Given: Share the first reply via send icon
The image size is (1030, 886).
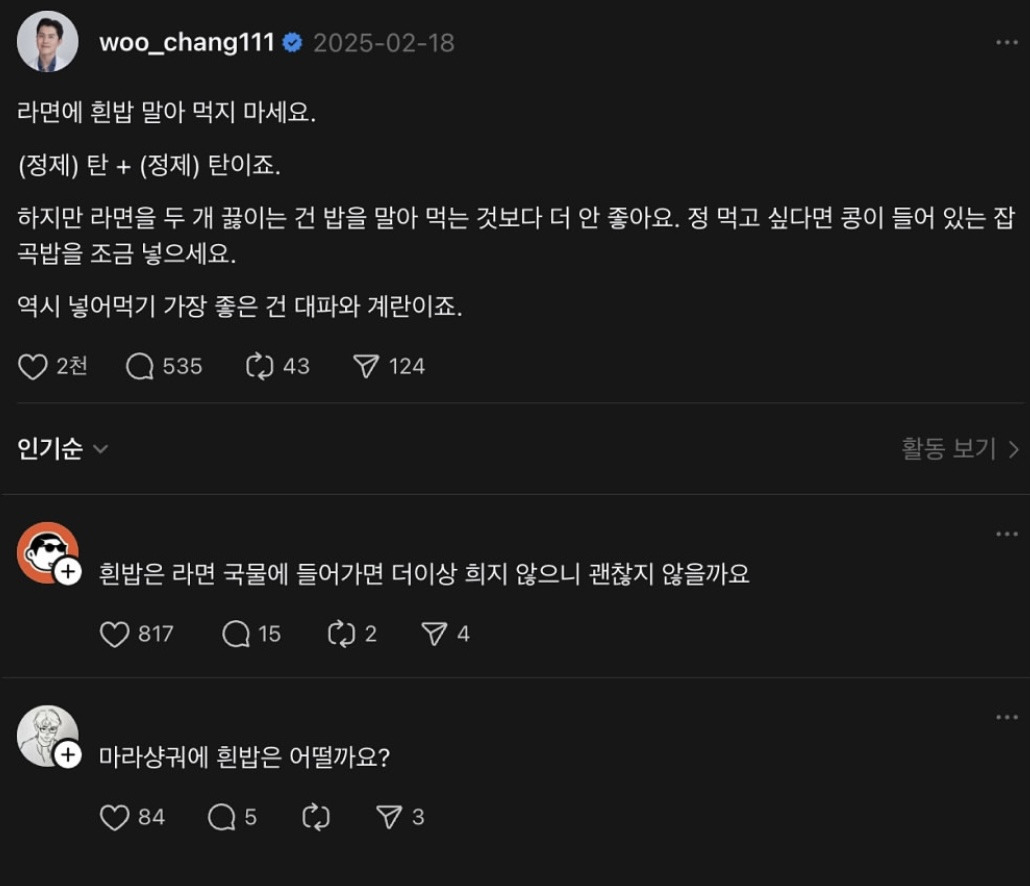Looking at the screenshot, I should point(434,634).
